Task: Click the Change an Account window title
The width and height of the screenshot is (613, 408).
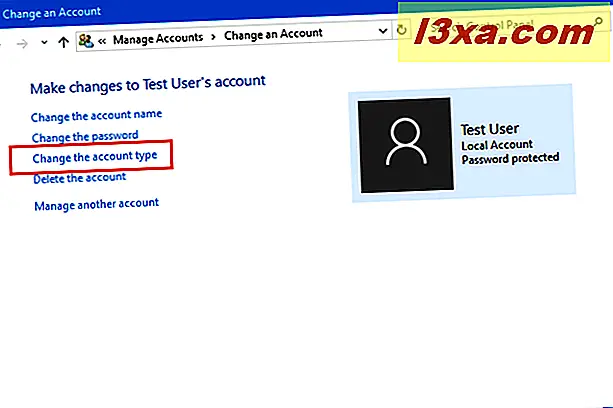Action: tap(52, 13)
